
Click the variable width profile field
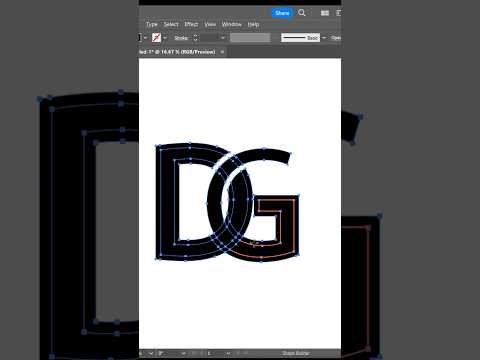click(x=250, y=38)
